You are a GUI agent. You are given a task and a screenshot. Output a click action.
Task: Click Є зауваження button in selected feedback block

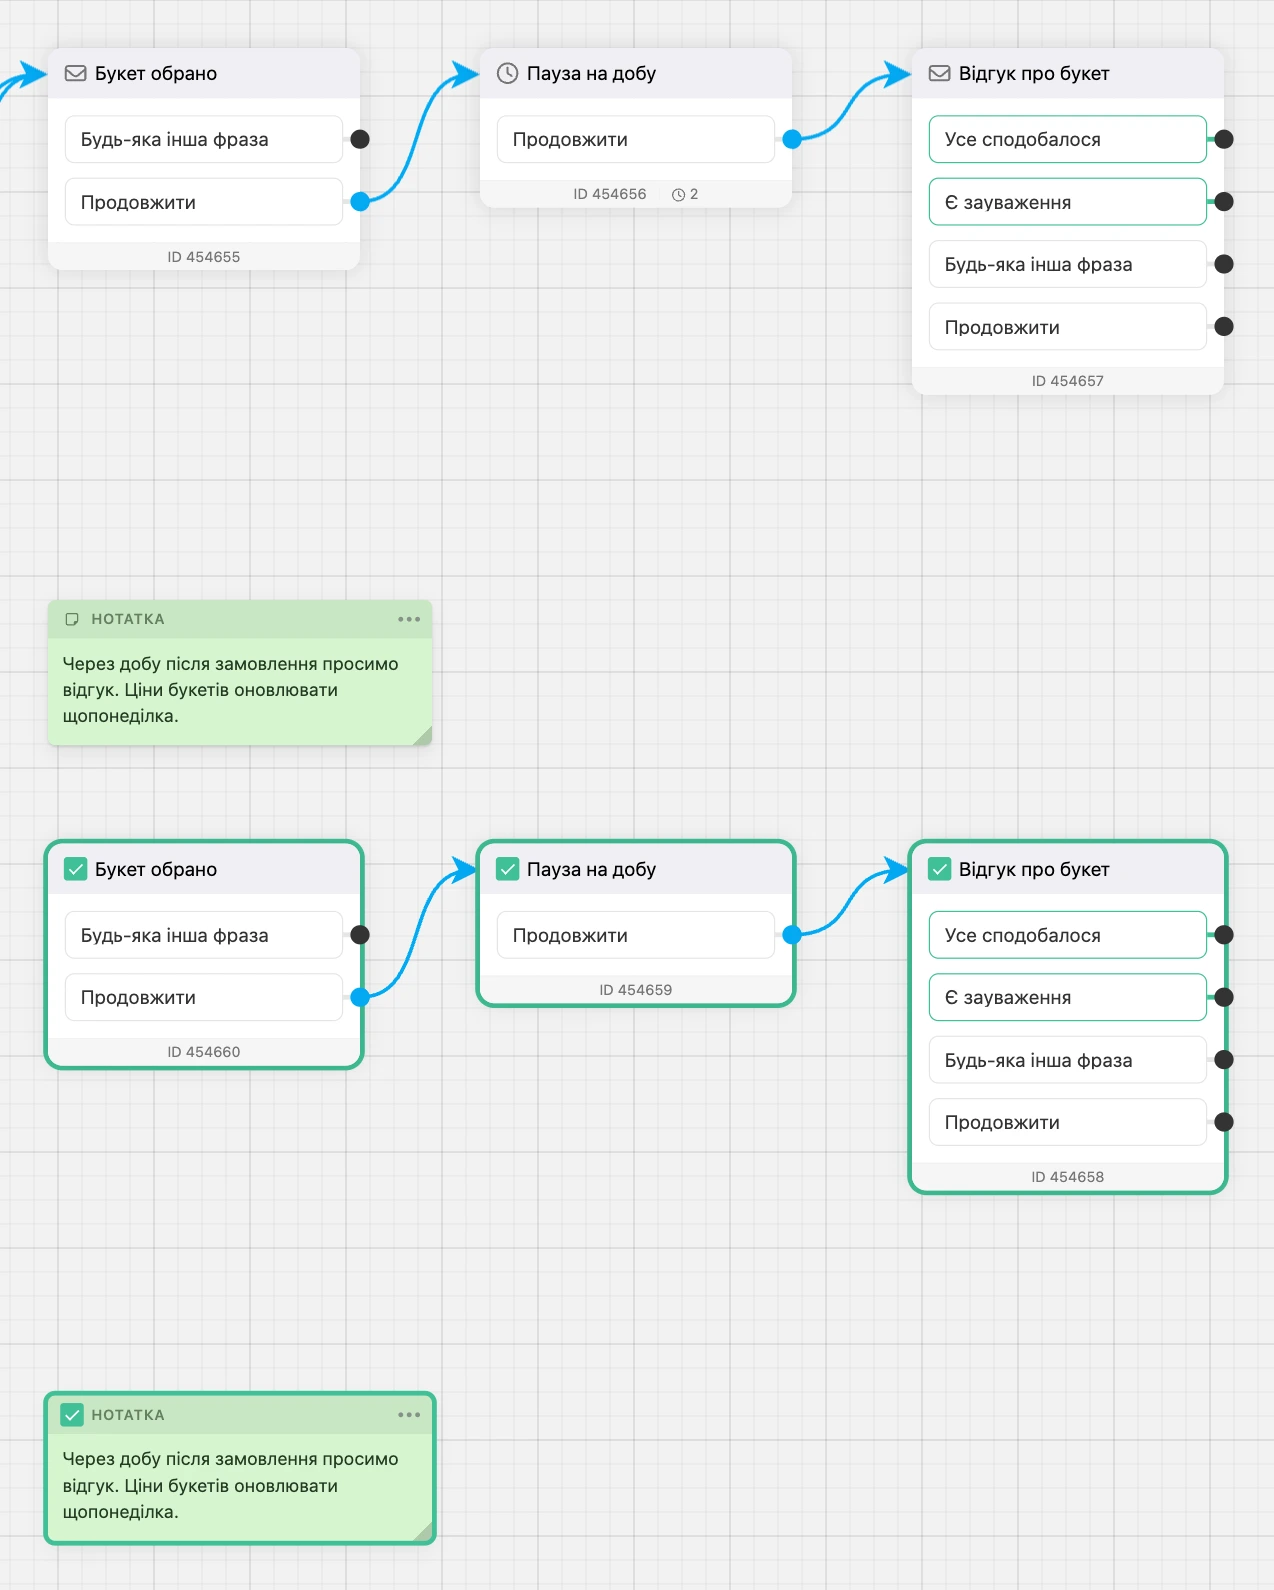tap(1067, 997)
